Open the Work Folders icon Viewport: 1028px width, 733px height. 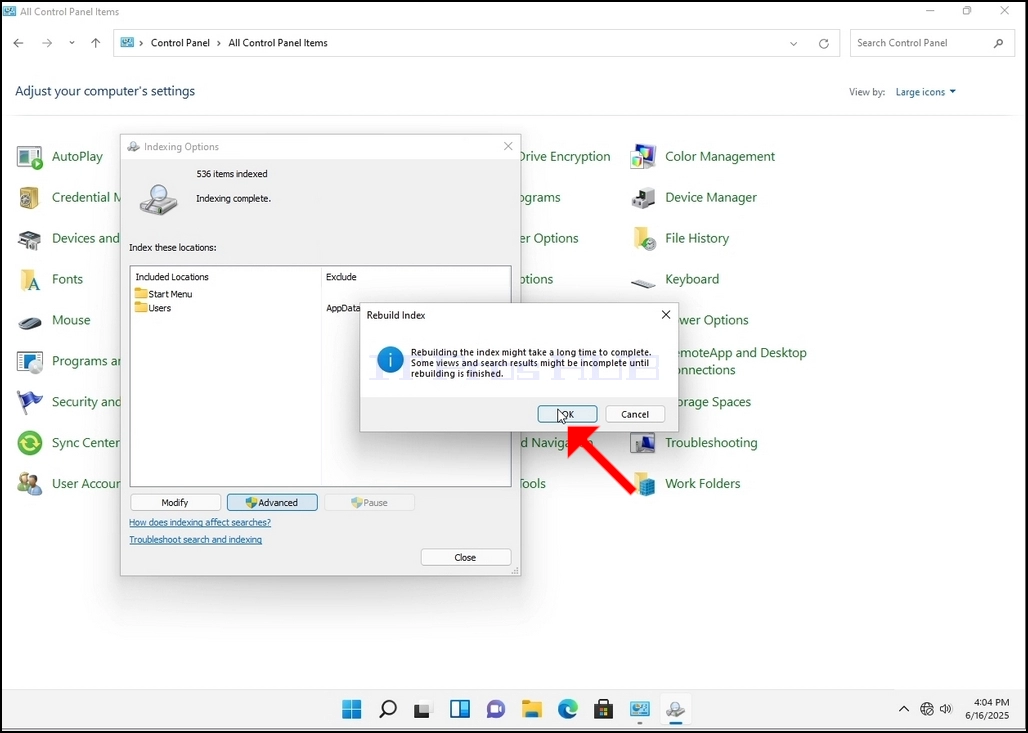pos(646,485)
